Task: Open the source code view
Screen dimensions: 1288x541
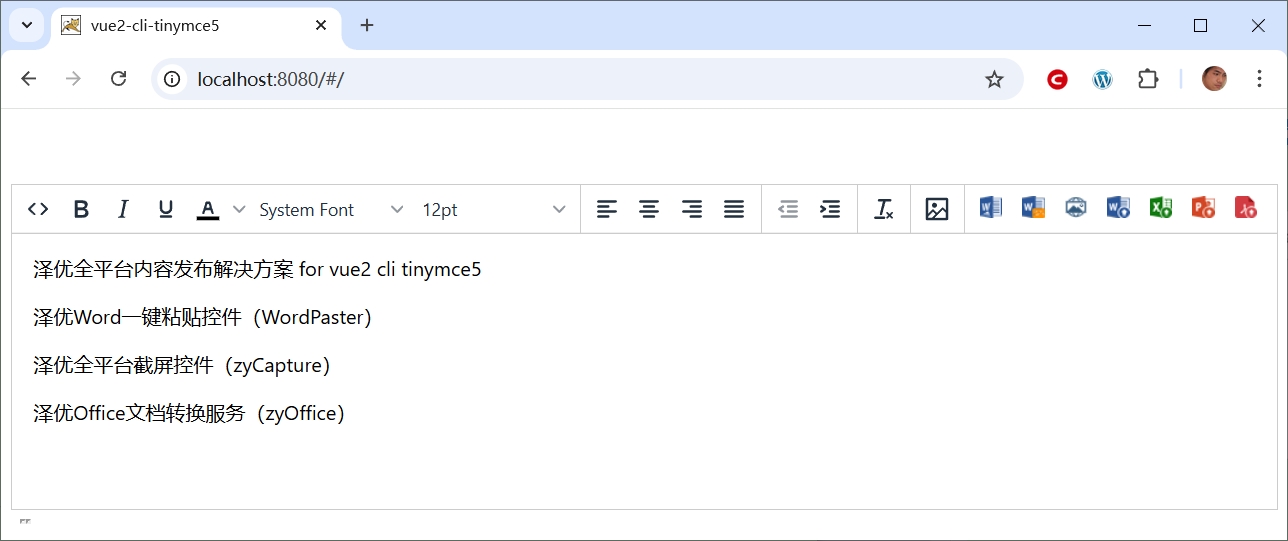Action: click(x=38, y=209)
